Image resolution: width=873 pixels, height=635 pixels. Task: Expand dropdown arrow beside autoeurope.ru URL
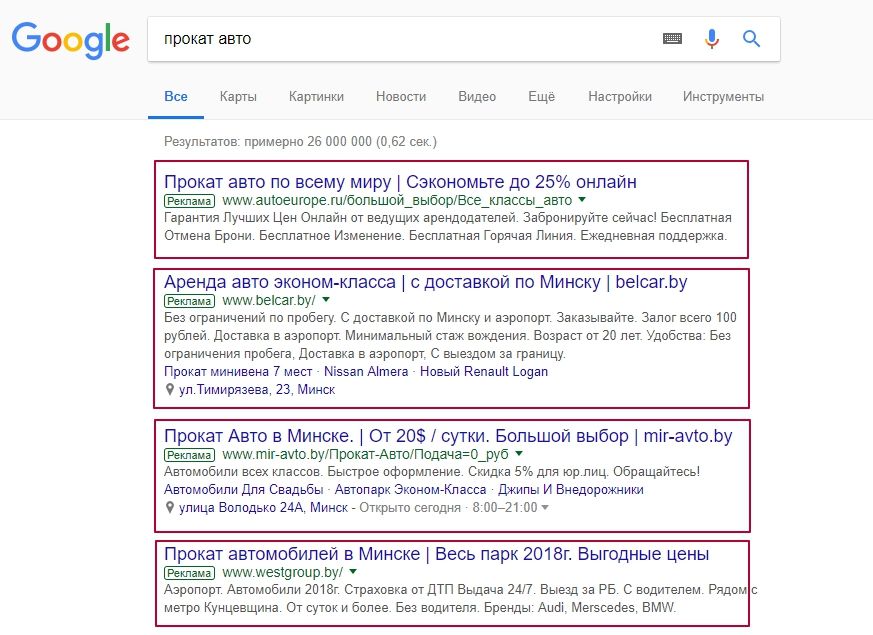click(582, 199)
